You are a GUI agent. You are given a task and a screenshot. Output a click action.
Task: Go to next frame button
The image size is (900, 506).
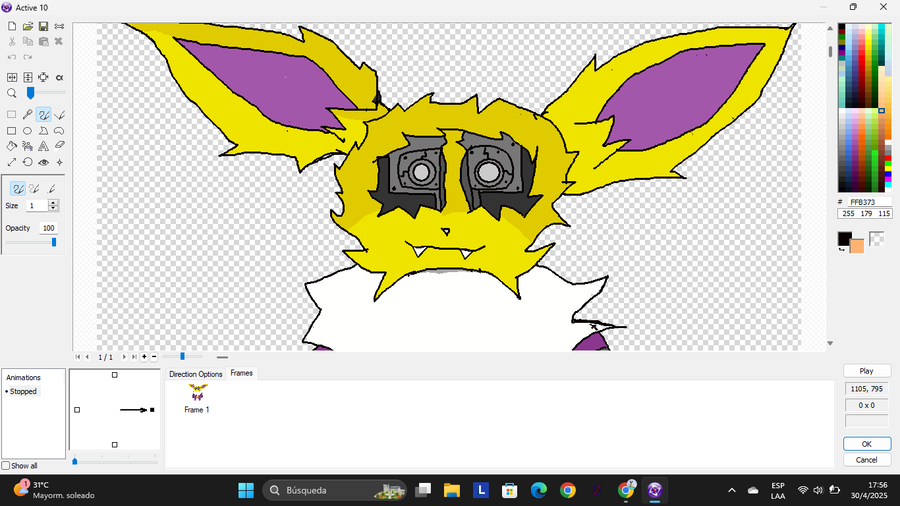tap(124, 357)
